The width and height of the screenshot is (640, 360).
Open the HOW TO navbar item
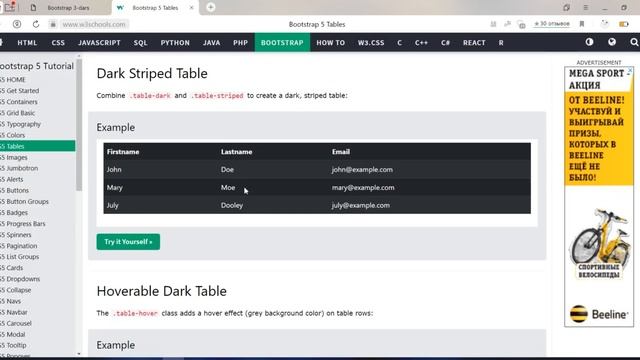331,42
